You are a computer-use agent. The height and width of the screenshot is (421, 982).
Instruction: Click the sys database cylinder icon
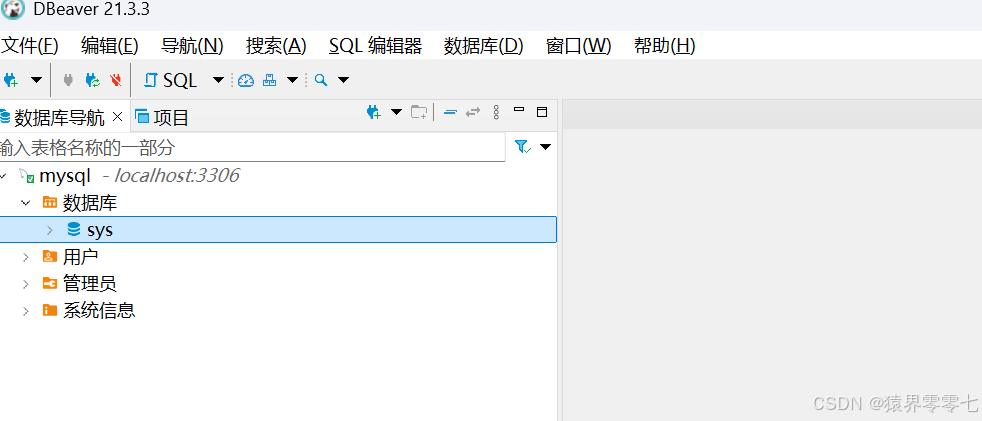73,229
